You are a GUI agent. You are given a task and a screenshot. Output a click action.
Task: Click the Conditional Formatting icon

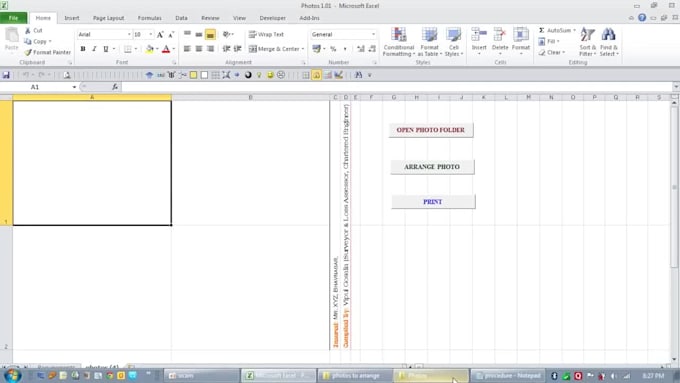click(399, 34)
